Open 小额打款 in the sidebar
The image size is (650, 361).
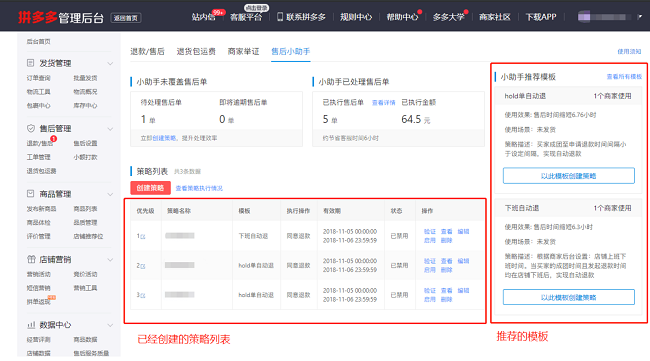[x=85, y=157]
